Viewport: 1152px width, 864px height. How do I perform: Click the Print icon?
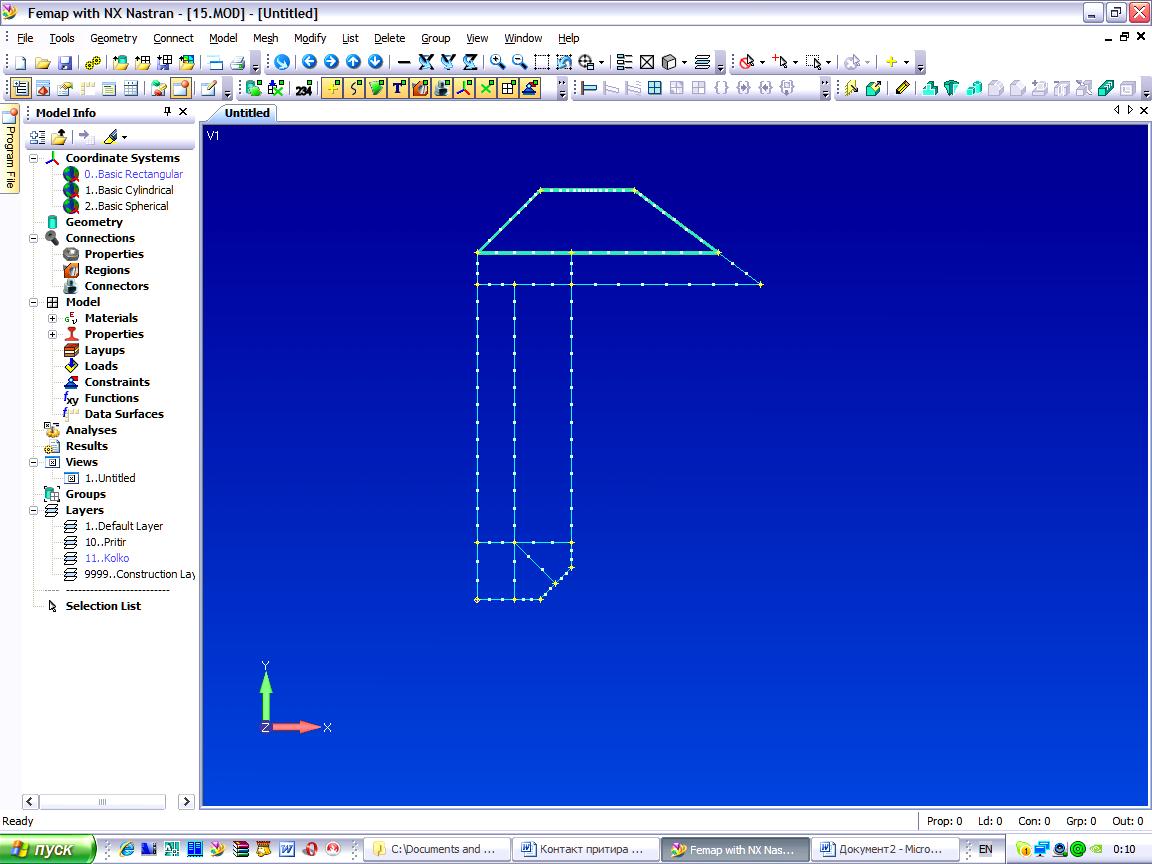pos(237,62)
